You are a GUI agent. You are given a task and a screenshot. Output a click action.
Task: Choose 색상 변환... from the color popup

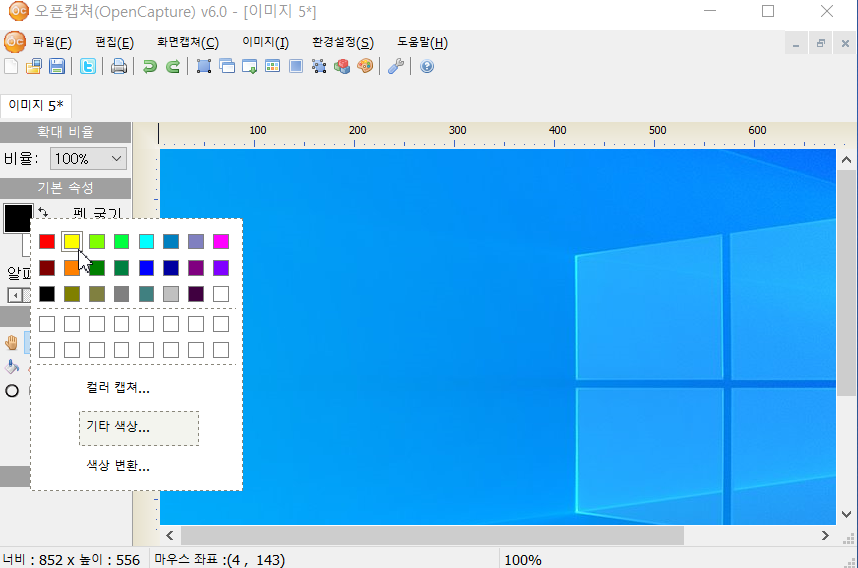tap(118, 466)
